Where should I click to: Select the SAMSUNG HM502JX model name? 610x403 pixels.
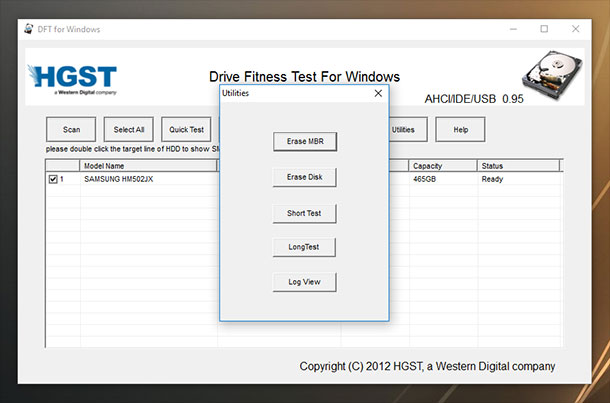pos(119,179)
